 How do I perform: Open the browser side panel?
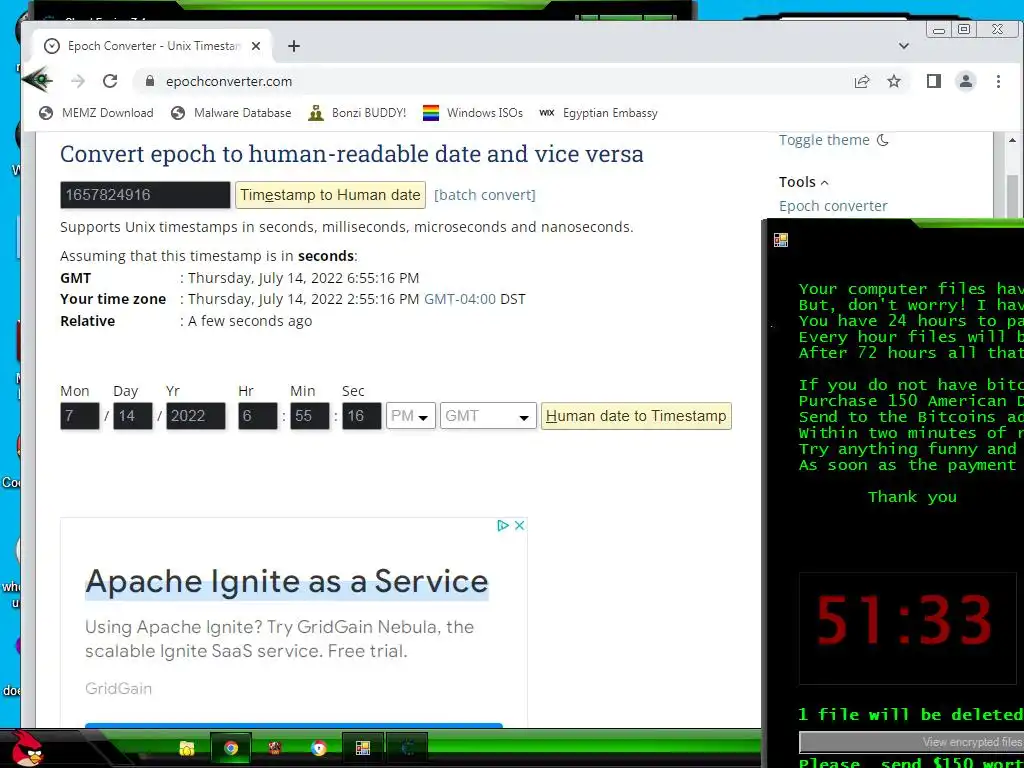click(933, 81)
